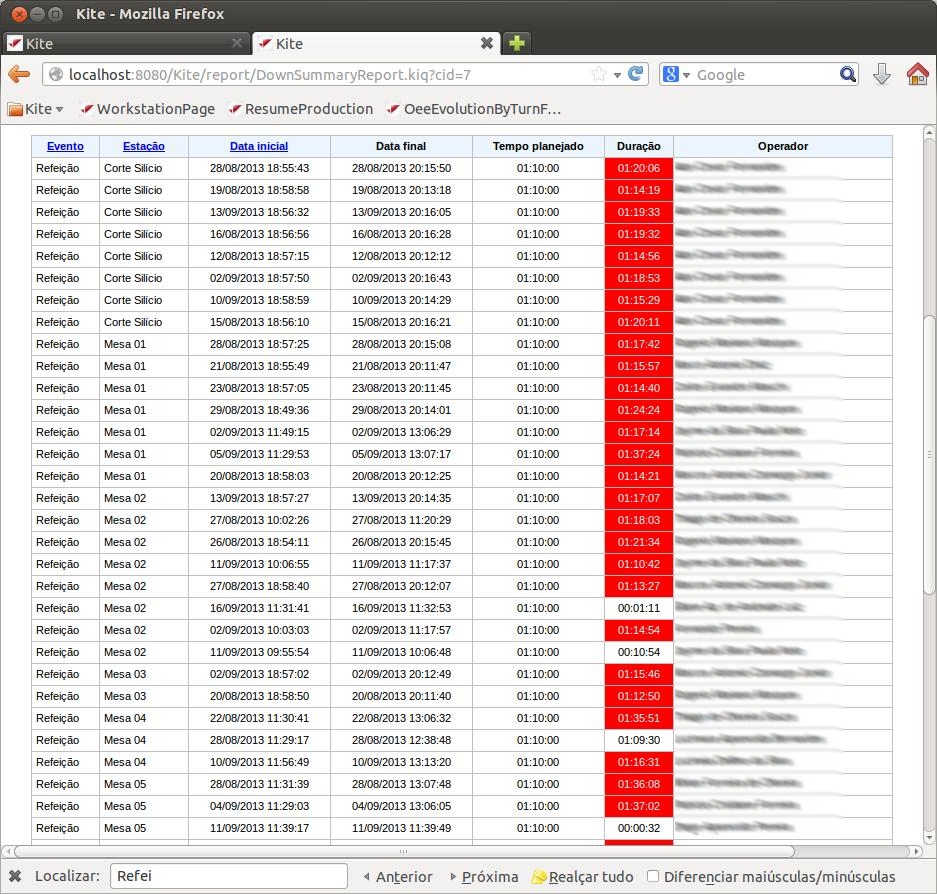Bookmark this page with the star icon
The height and width of the screenshot is (894, 937).
pyautogui.click(x=598, y=74)
